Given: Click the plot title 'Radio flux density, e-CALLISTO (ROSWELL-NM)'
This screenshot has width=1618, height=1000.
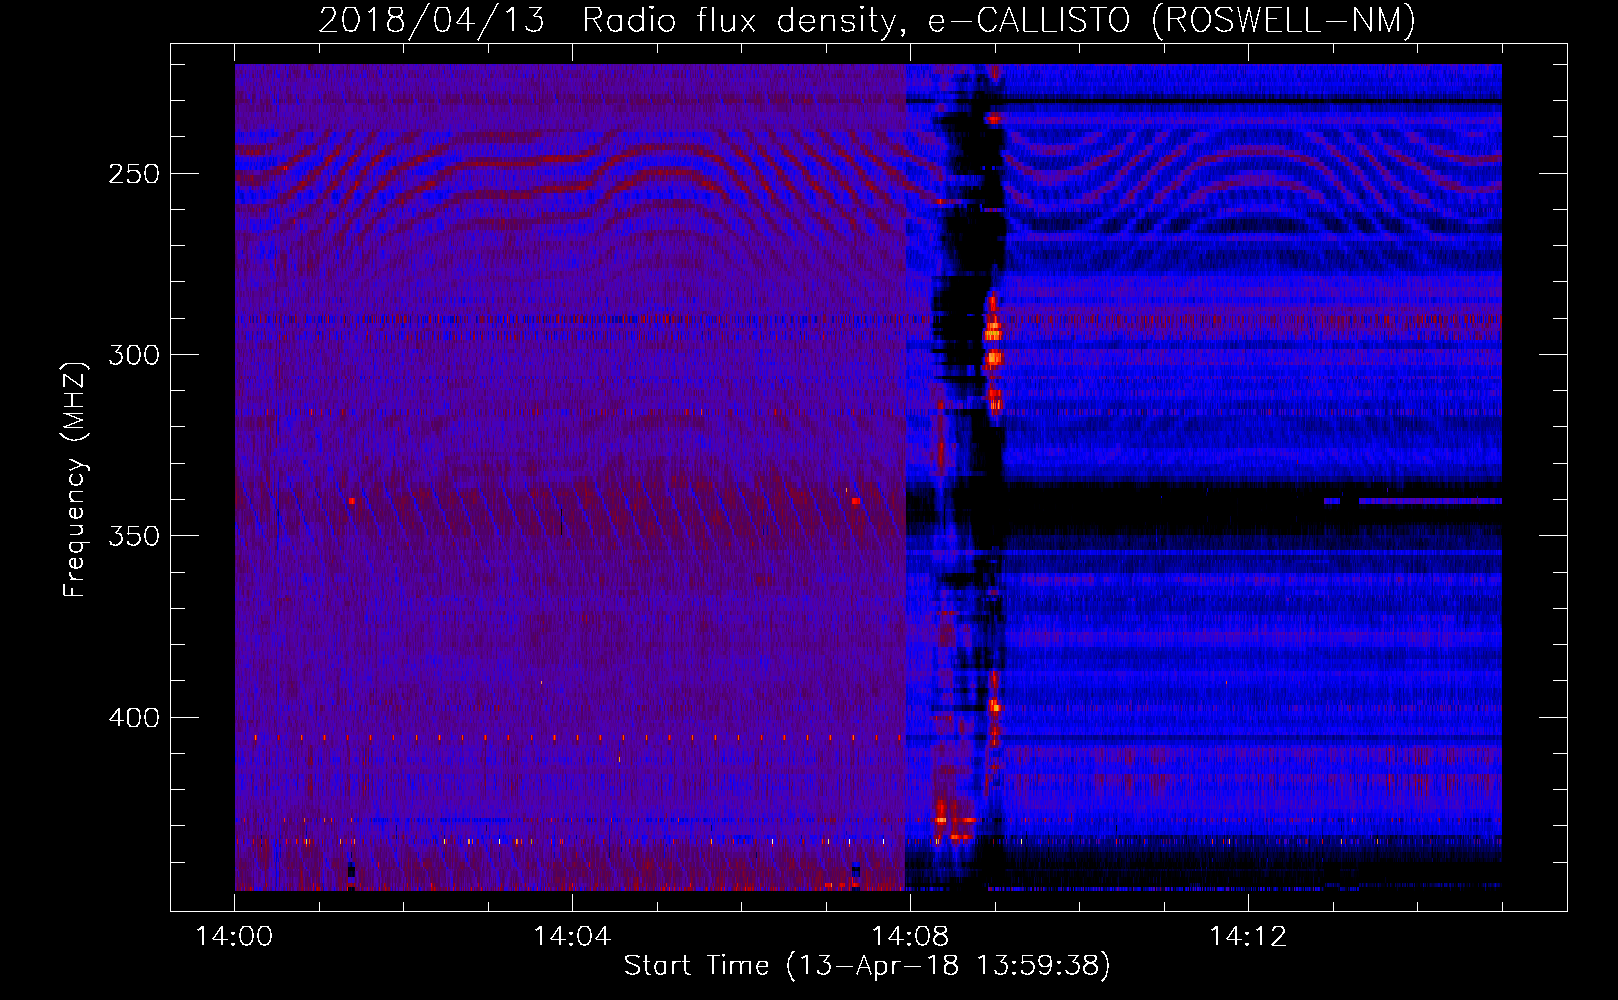Looking at the screenshot, I should point(999,20).
